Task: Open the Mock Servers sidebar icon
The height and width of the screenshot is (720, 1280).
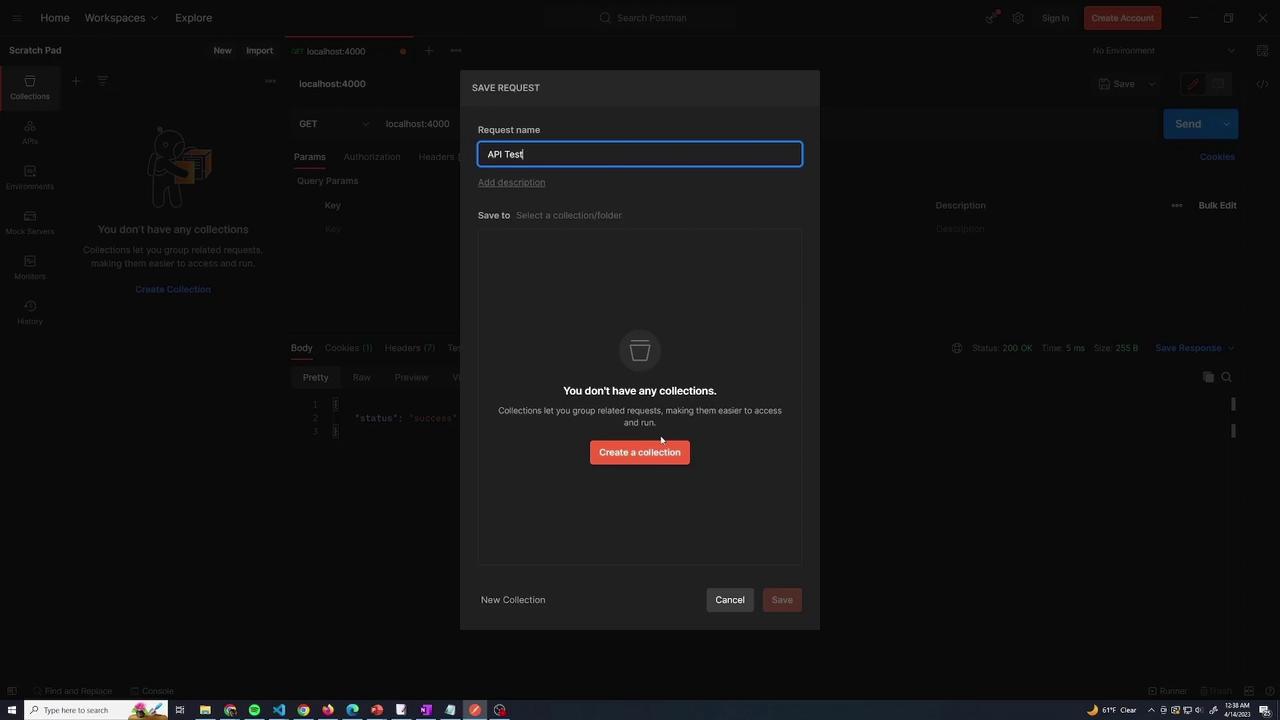Action: tap(29, 223)
